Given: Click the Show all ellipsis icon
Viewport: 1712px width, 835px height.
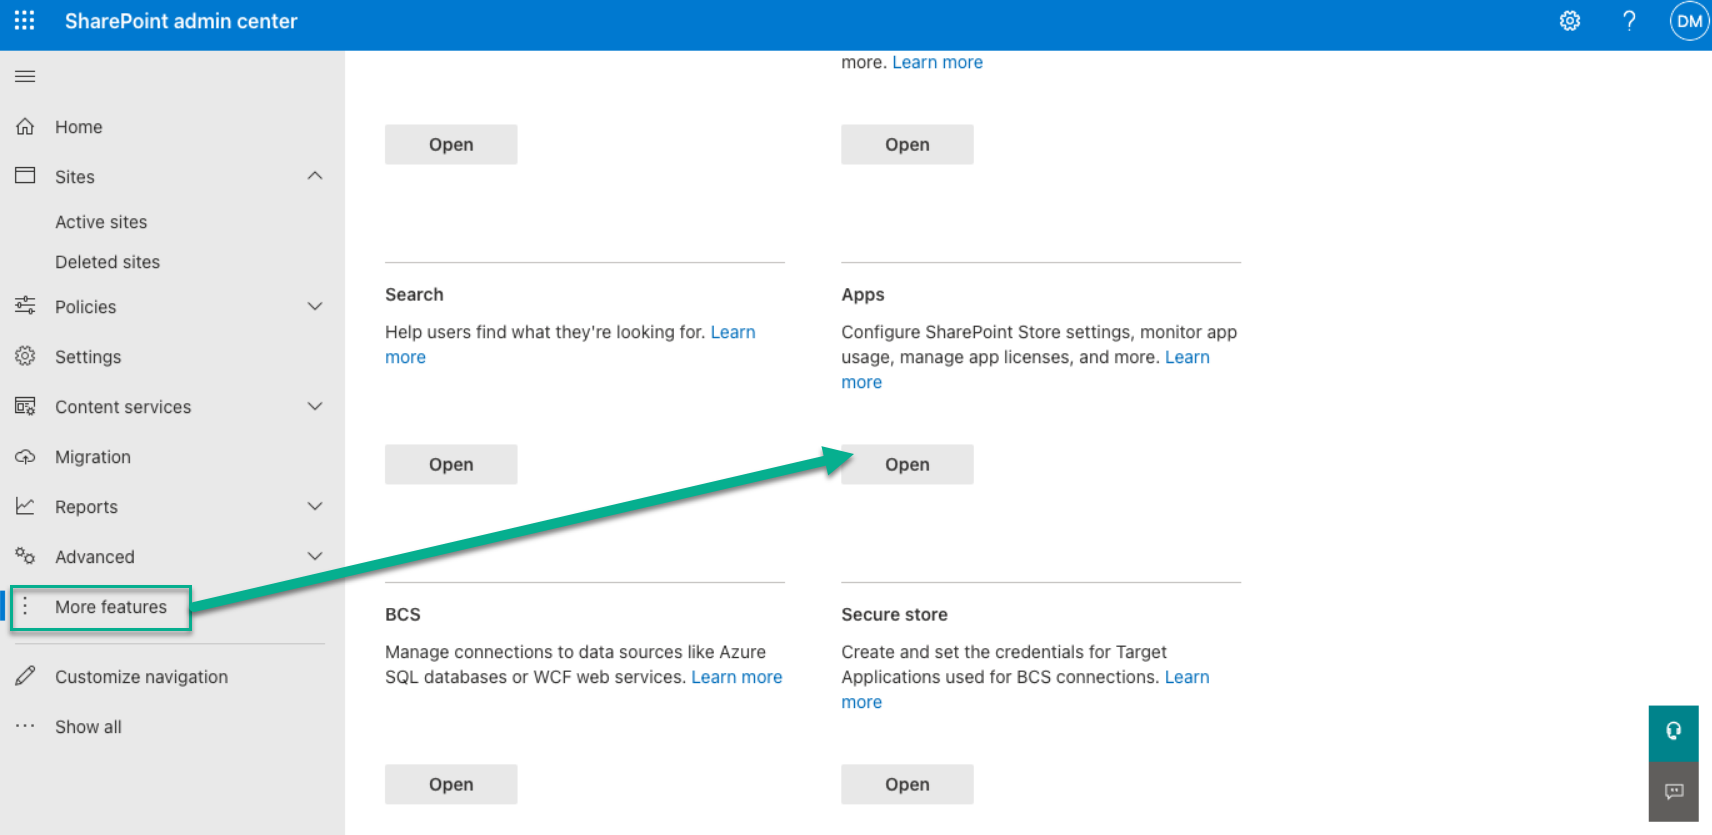Looking at the screenshot, I should point(25,726).
